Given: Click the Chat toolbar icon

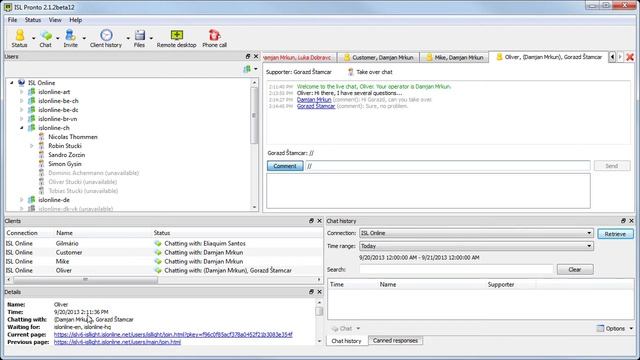Looking at the screenshot, I should coord(45,38).
